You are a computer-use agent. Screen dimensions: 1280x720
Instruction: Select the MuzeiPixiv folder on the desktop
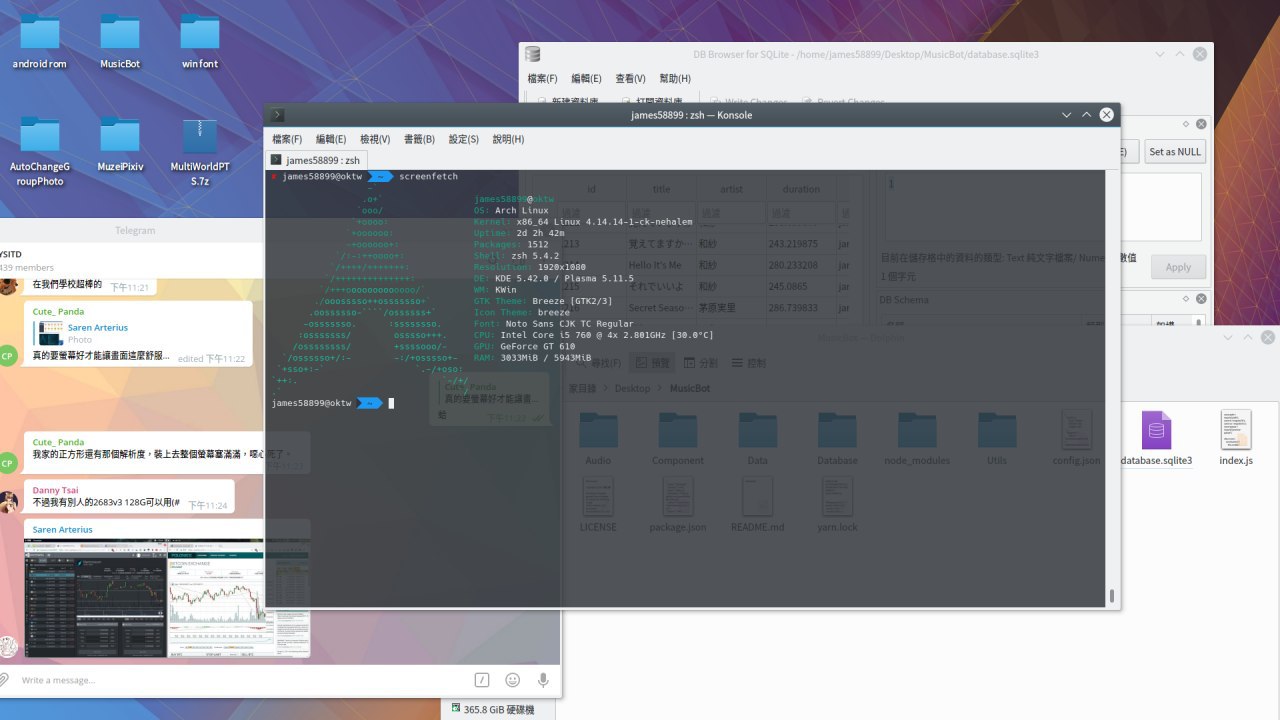[x=120, y=145]
